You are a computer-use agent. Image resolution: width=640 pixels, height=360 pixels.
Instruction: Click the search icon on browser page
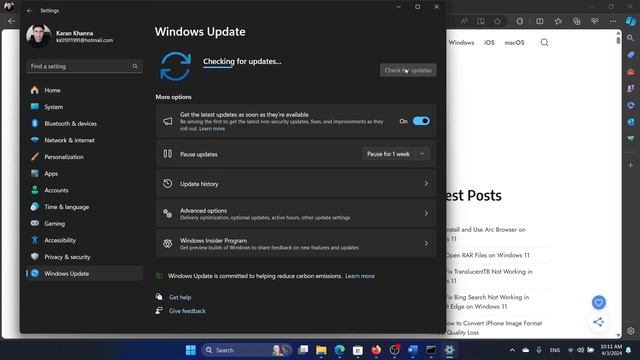(544, 42)
